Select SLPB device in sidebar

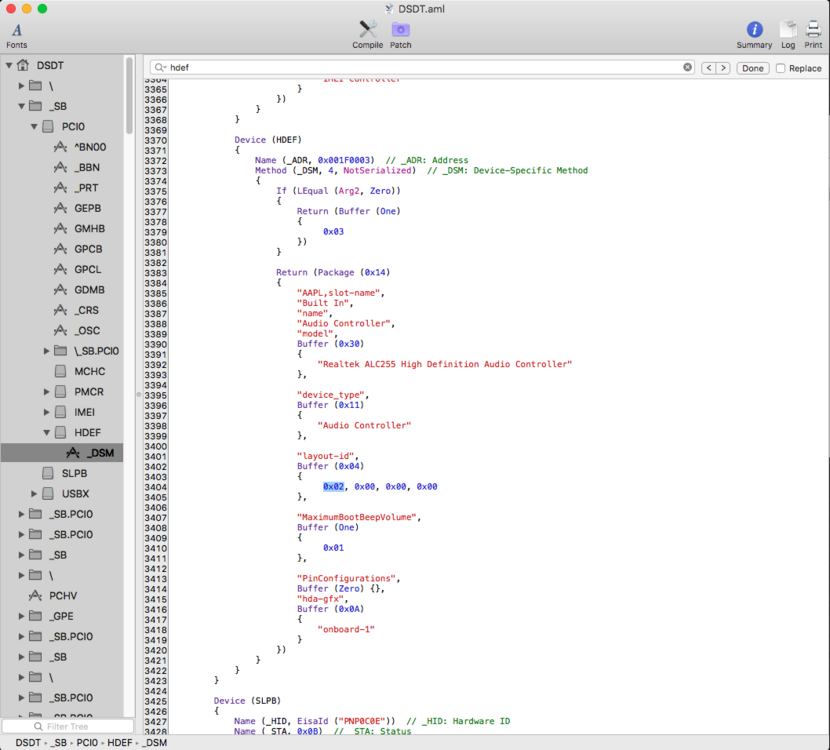pos(75,473)
